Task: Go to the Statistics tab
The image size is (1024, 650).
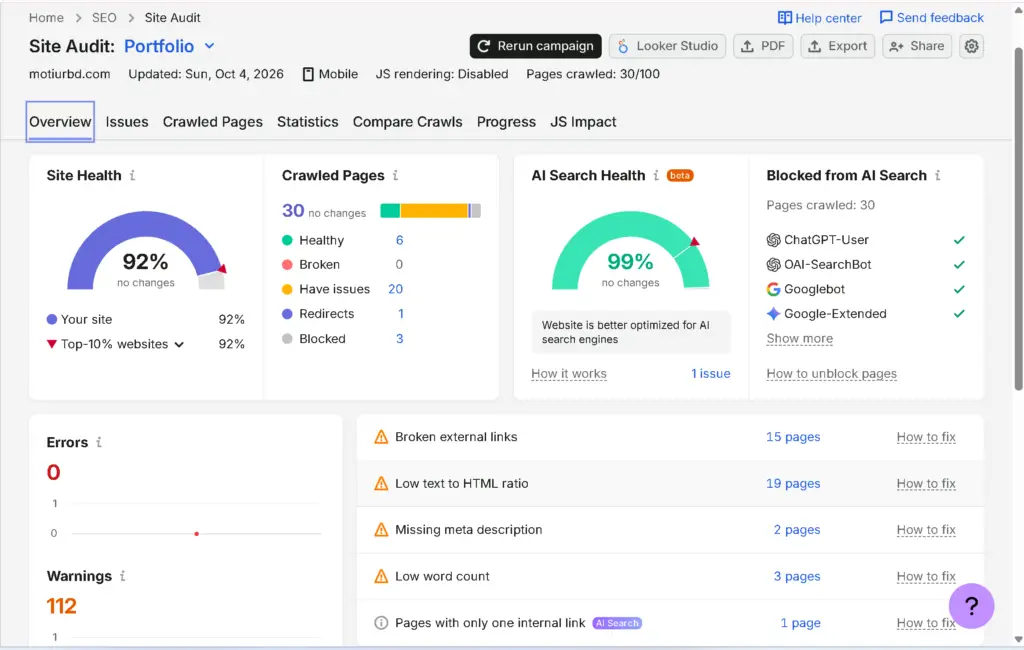Action: pyautogui.click(x=308, y=122)
